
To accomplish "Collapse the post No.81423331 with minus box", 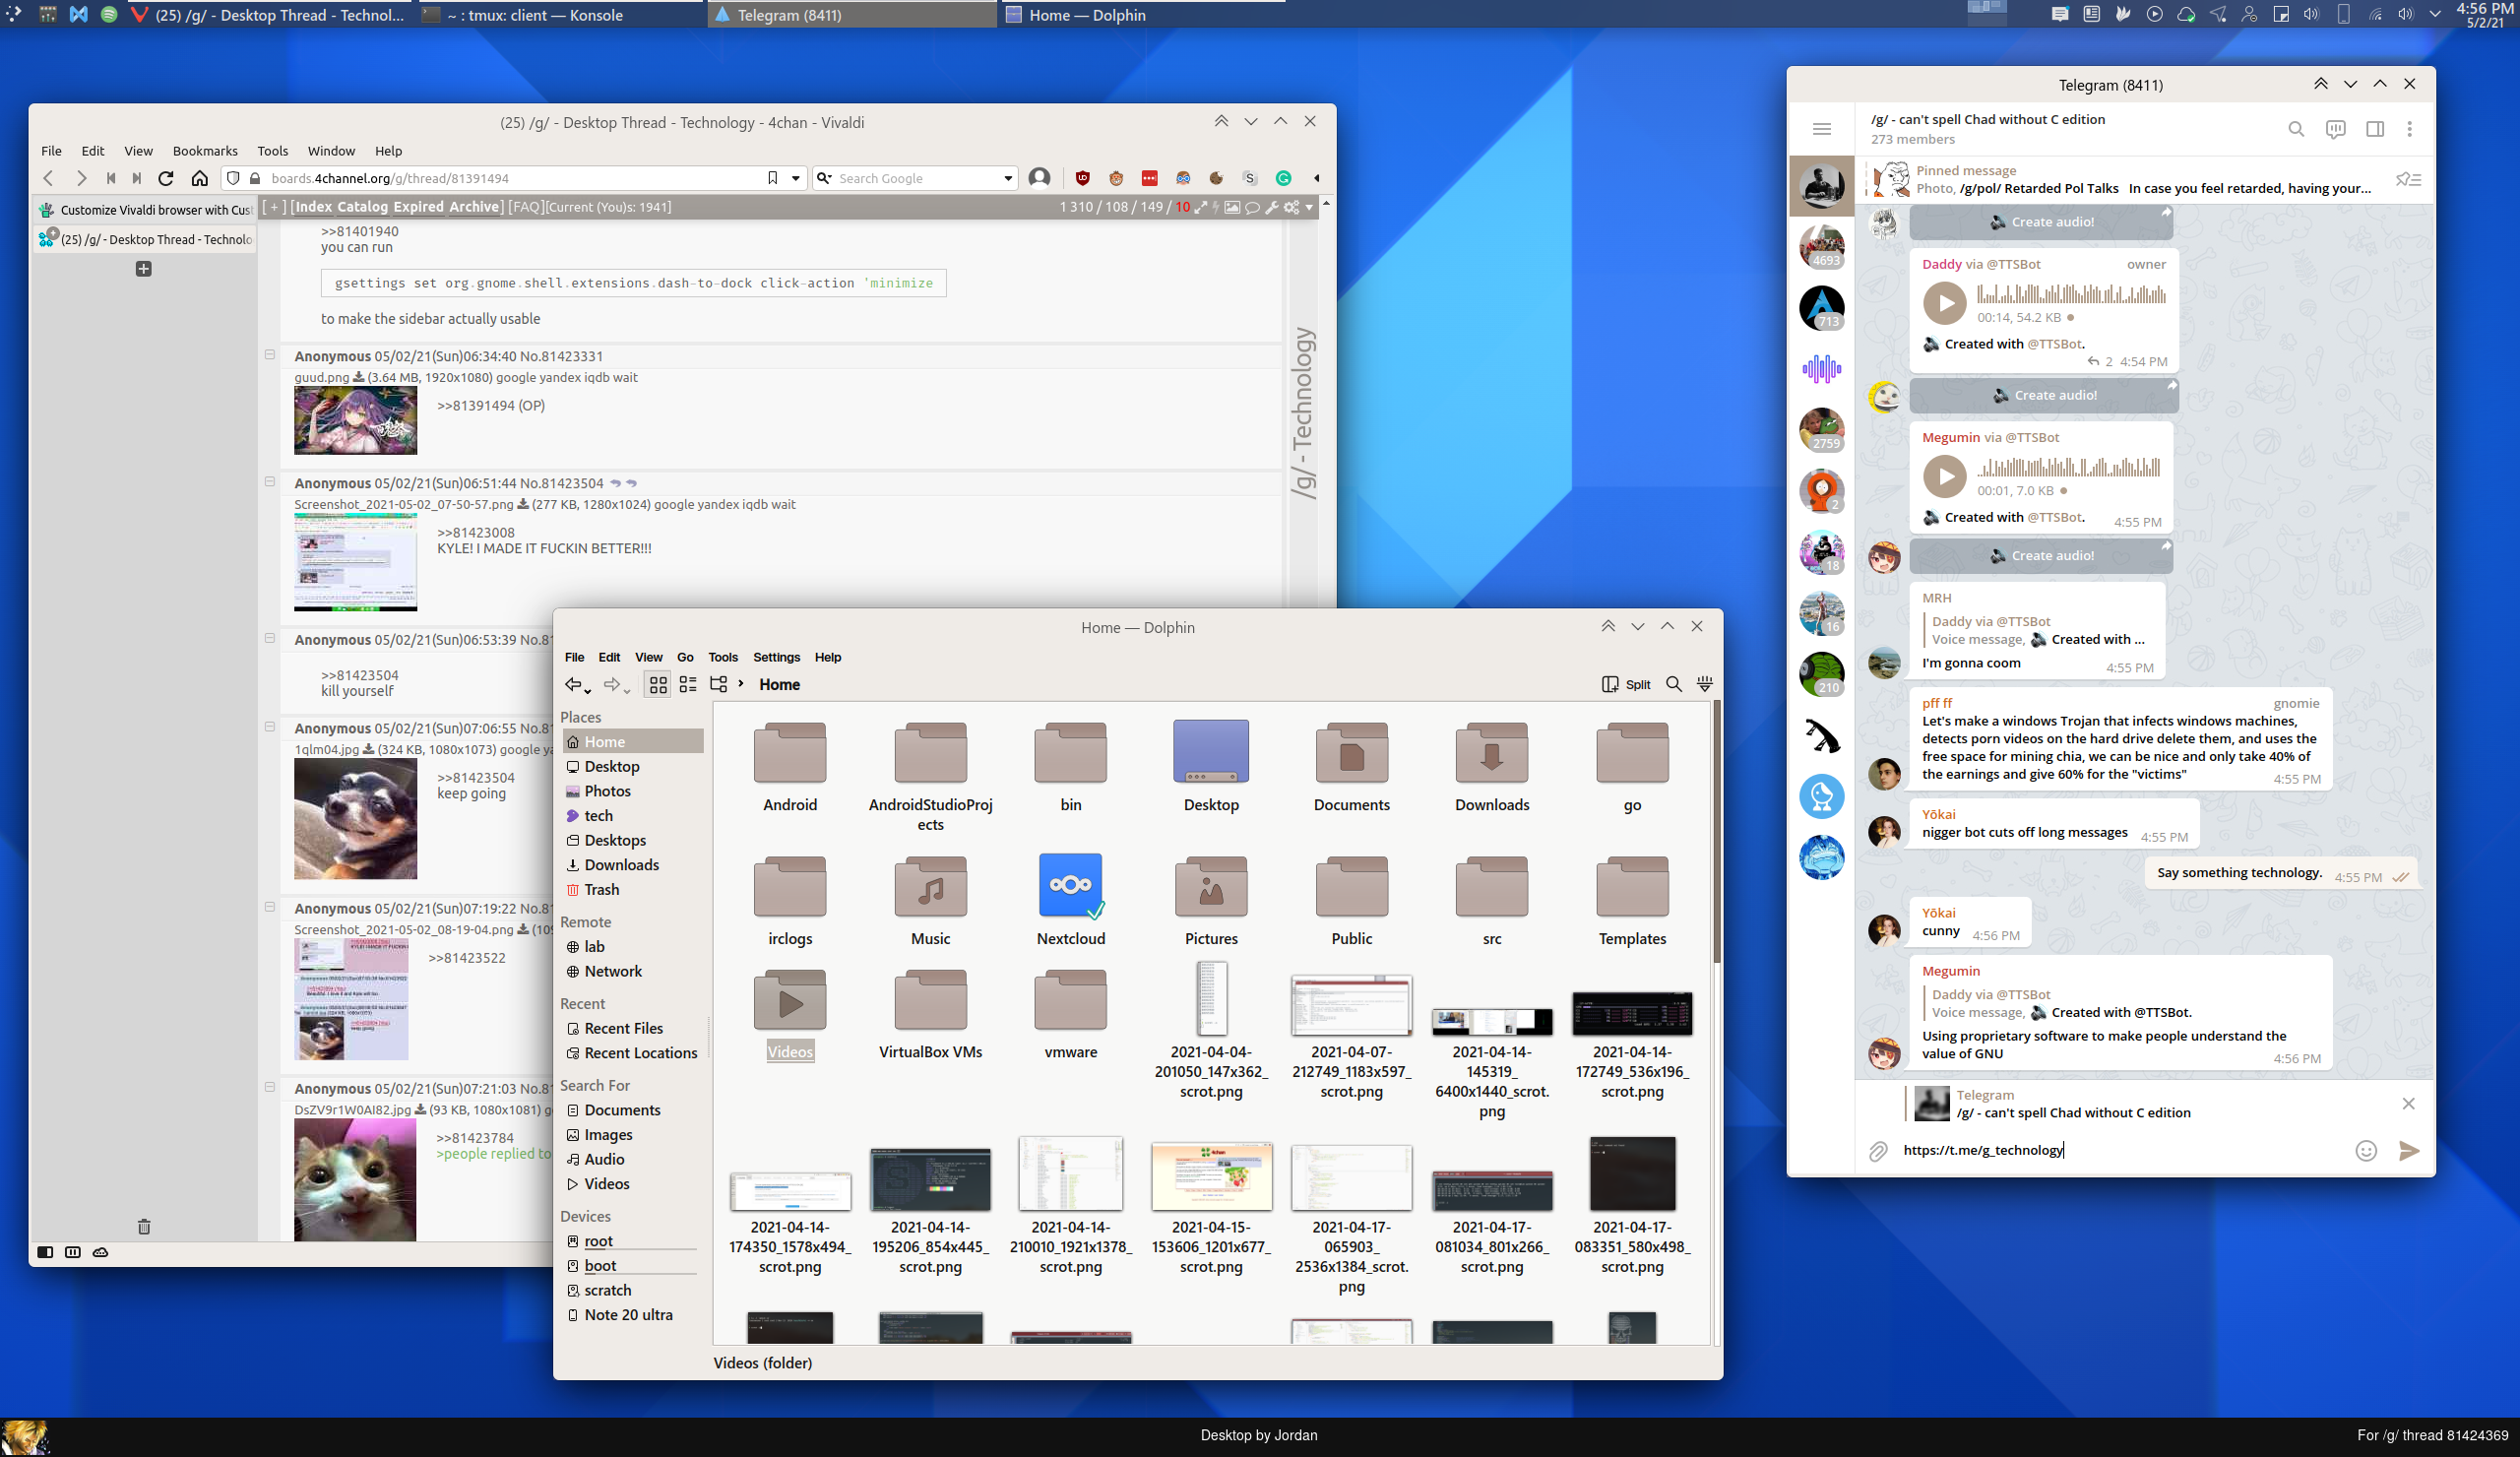I will [x=269, y=355].
